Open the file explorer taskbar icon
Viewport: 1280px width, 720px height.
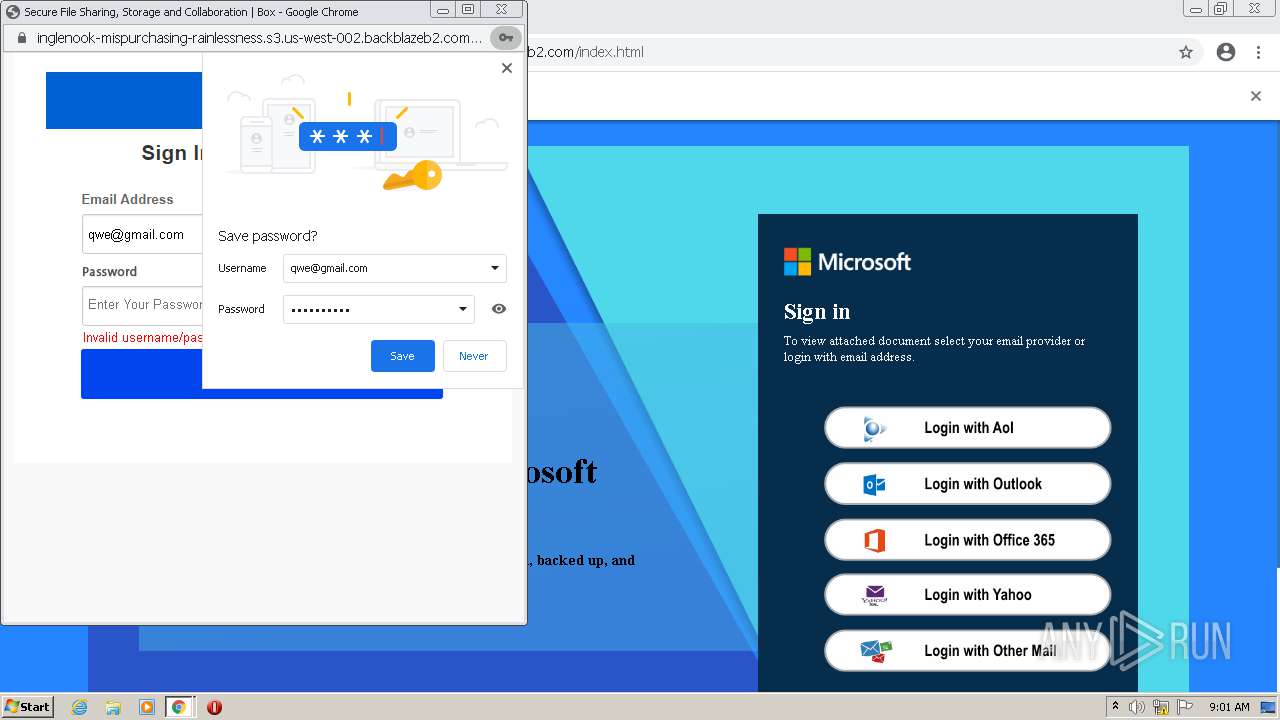[113, 707]
